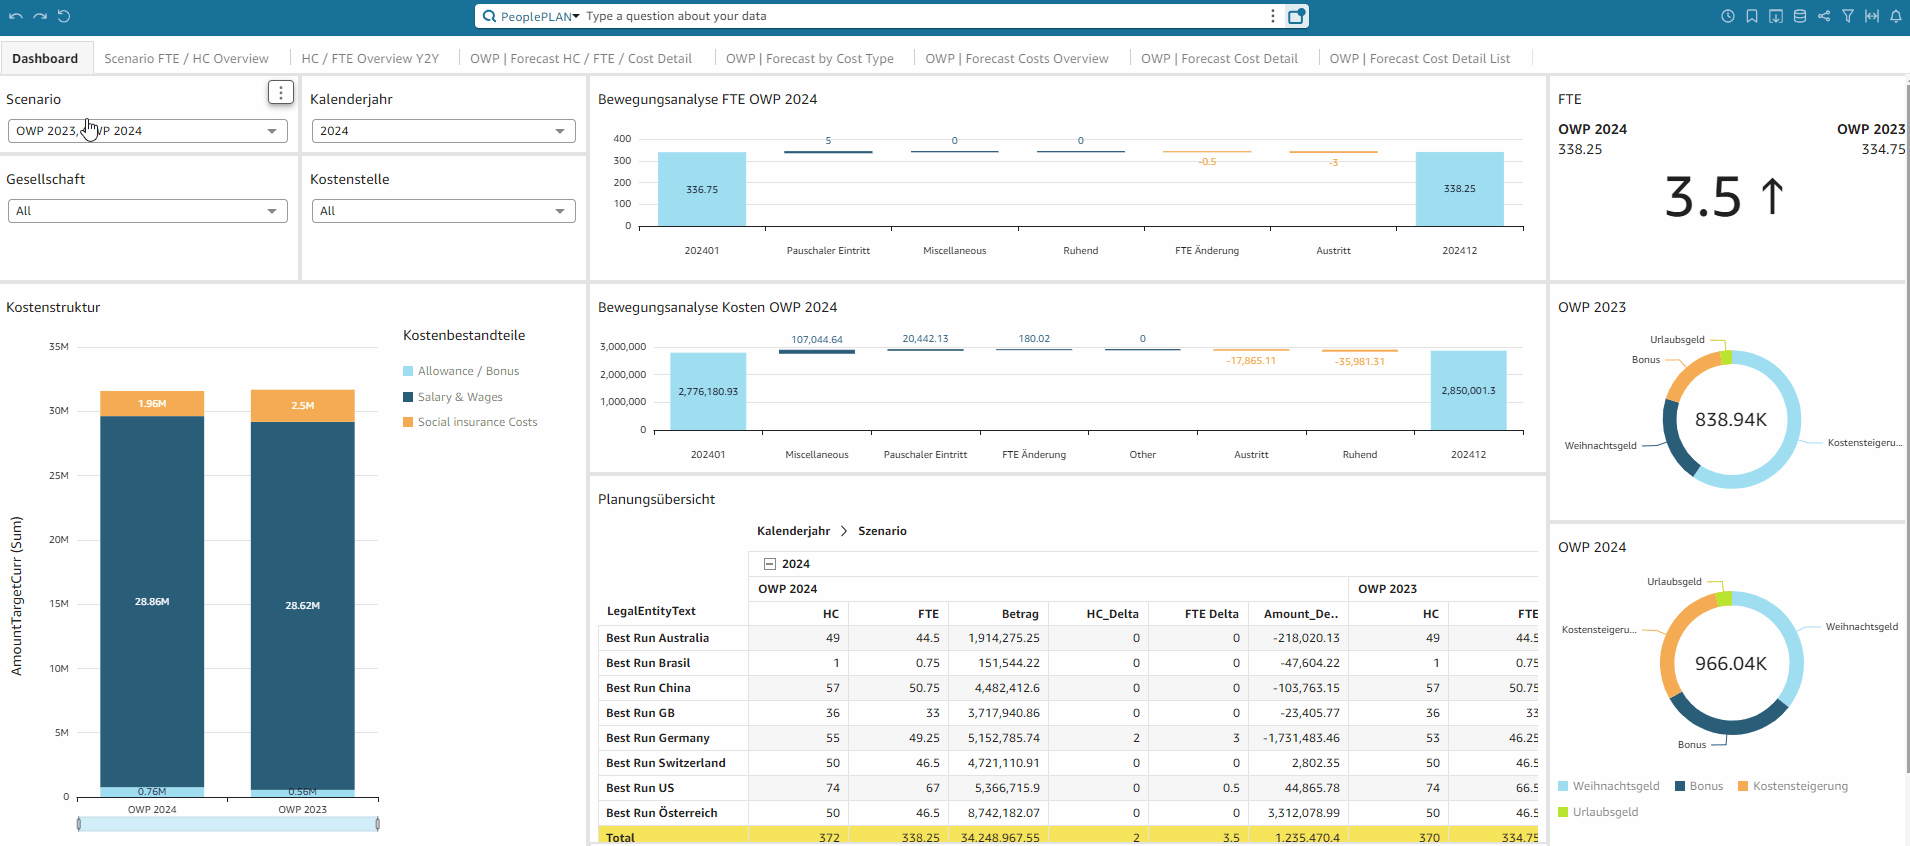Switch to Scenario FTE / HC Overview tab
1910x846 pixels.
[x=186, y=59]
